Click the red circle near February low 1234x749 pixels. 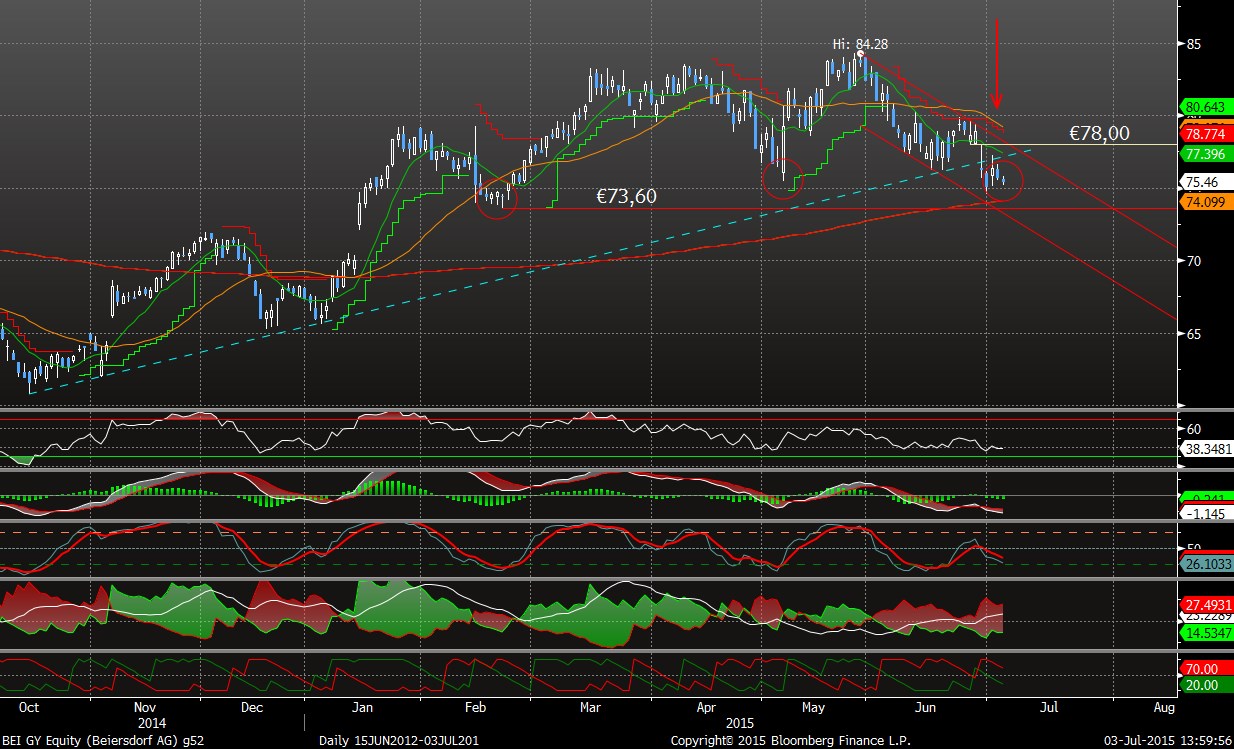(x=497, y=196)
